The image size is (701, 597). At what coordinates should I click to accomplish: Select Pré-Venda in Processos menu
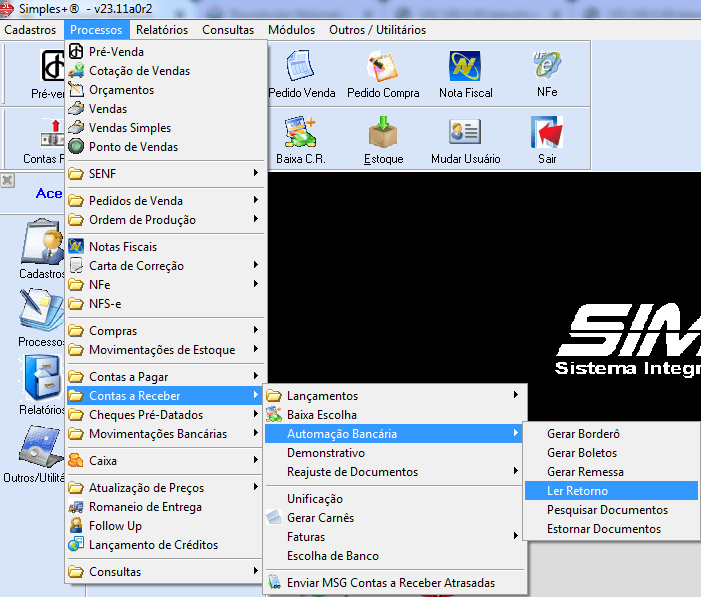pyautogui.click(x=166, y=52)
